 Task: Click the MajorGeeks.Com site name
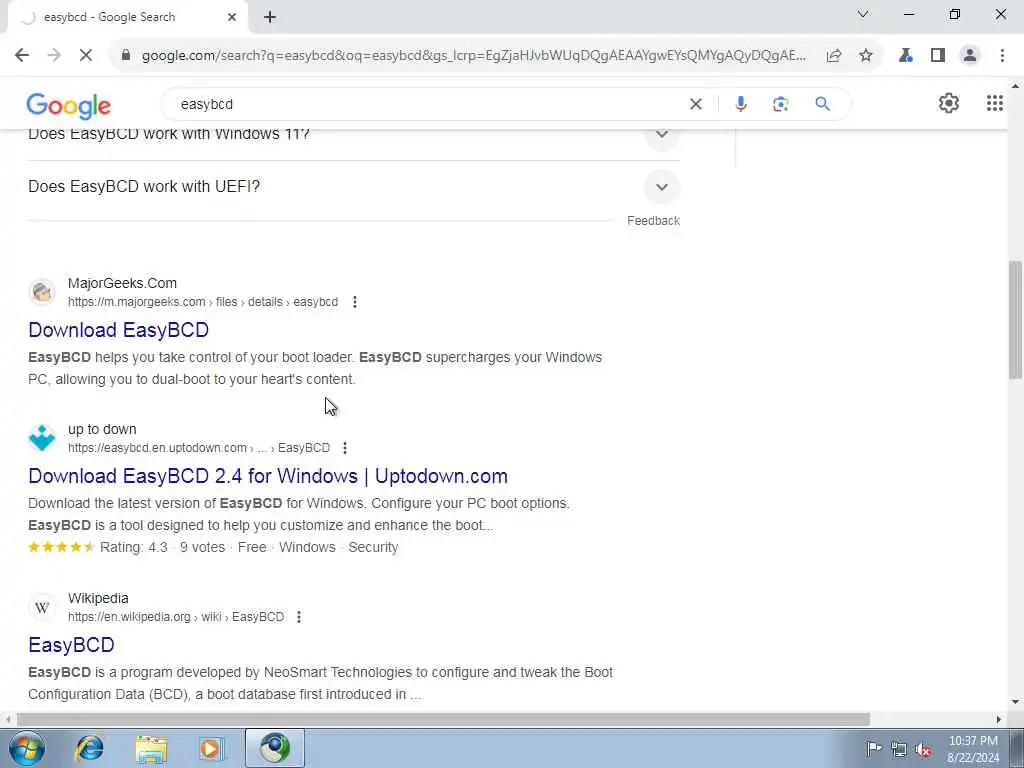(122, 283)
